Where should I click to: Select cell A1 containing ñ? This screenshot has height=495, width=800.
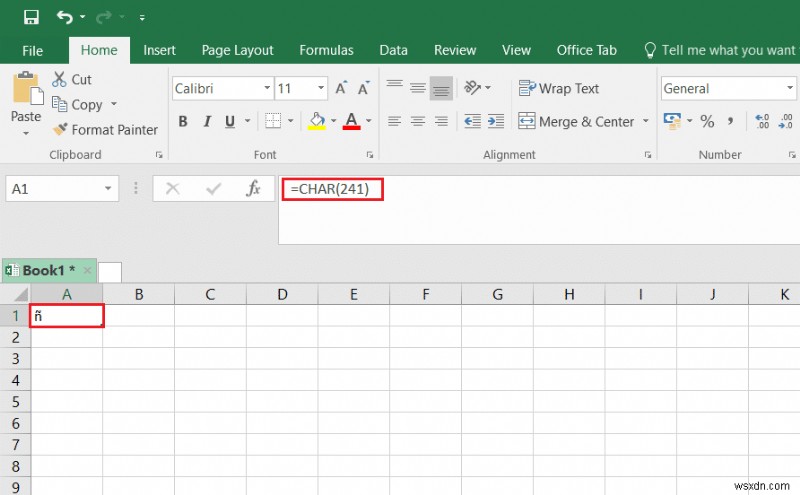(x=67, y=316)
